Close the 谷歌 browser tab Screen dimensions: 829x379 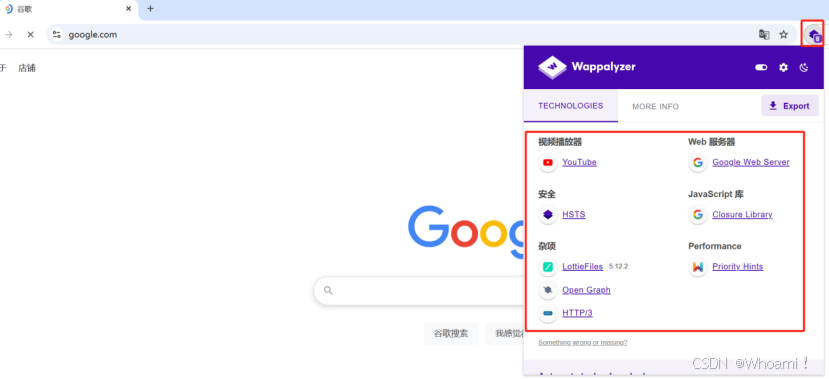coord(128,8)
